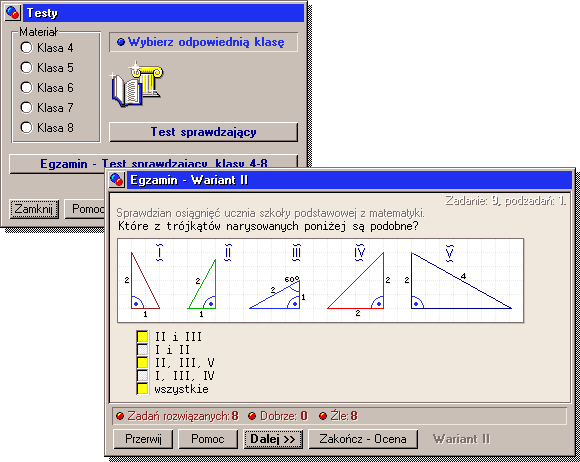Open the Test sprawdzający button
This screenshot has width=580, height=462.
tap(203, 132)
